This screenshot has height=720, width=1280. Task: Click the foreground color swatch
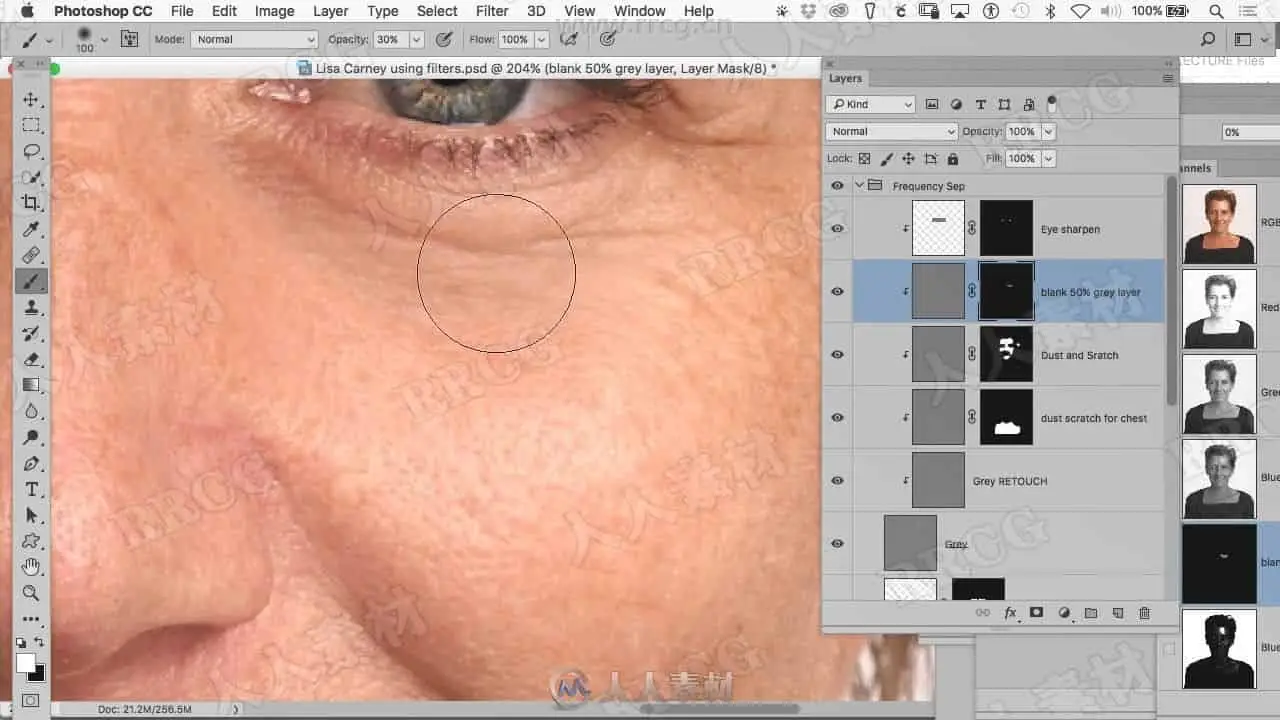pyautogui.click(x=25, y=663)
